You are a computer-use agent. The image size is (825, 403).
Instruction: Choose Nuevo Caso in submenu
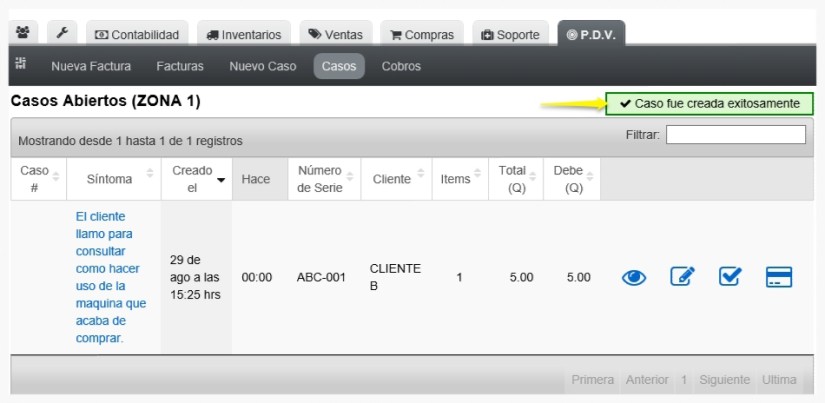tap(263, 66)
